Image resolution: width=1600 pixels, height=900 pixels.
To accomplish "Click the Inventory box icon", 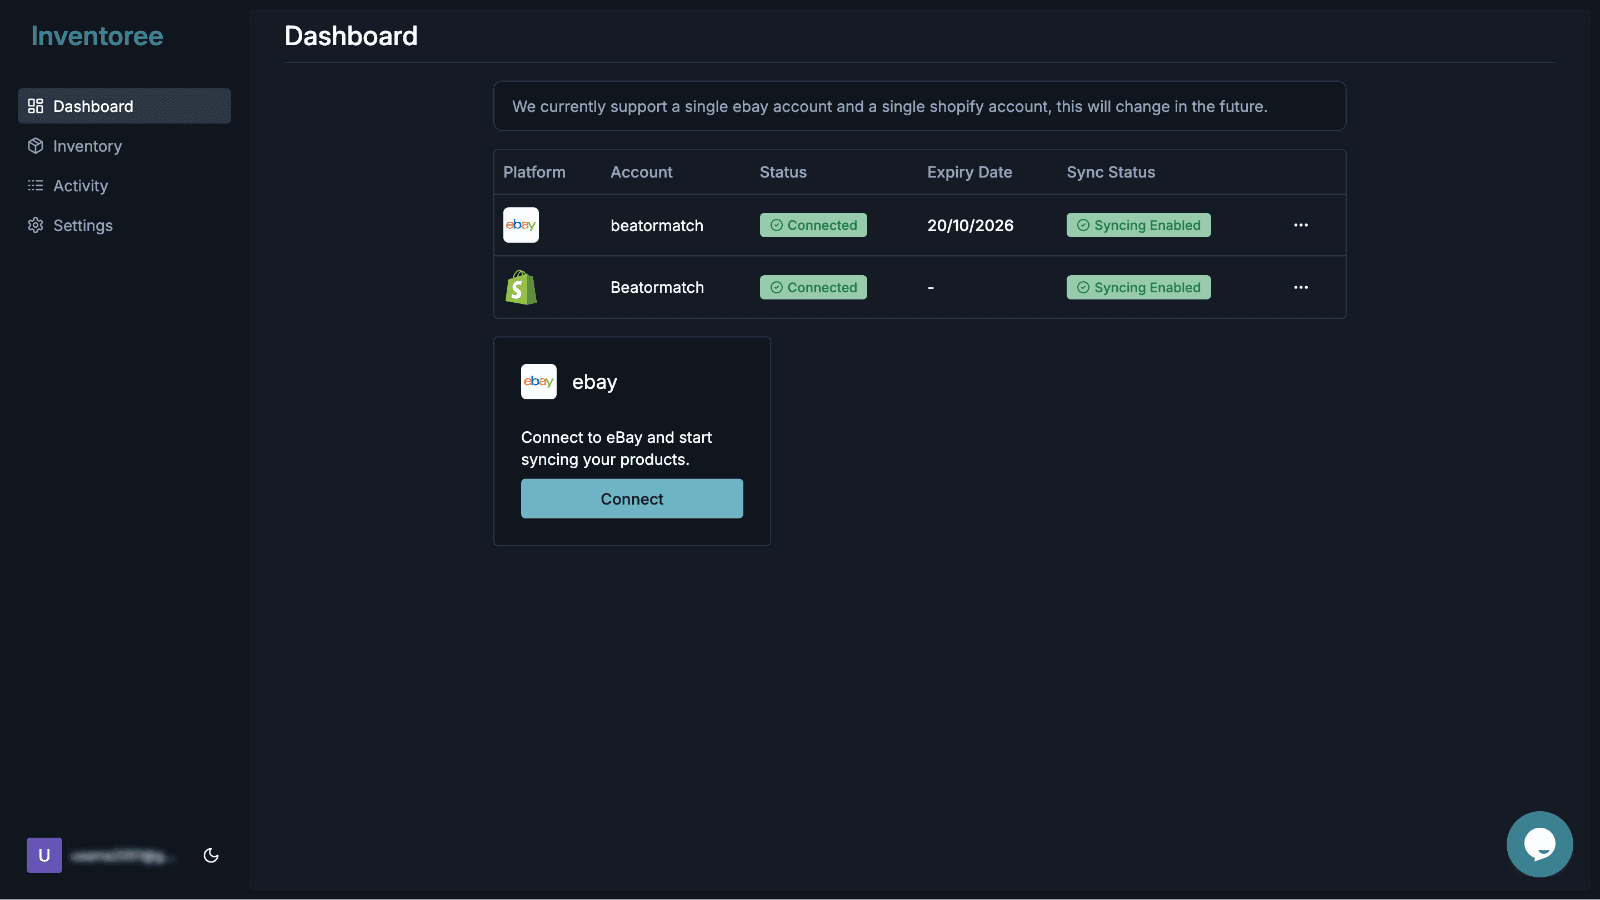I will tap(36, 145).
